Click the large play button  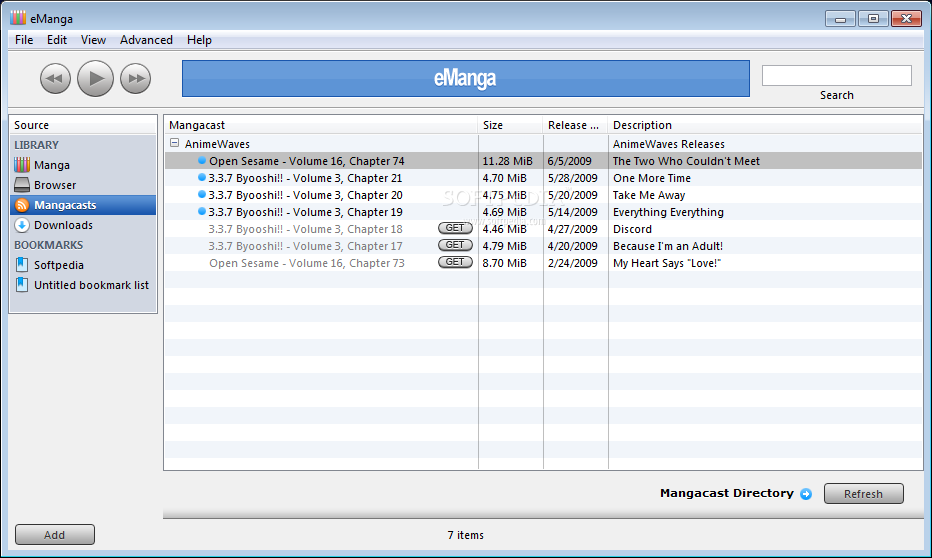coord(95,78)
